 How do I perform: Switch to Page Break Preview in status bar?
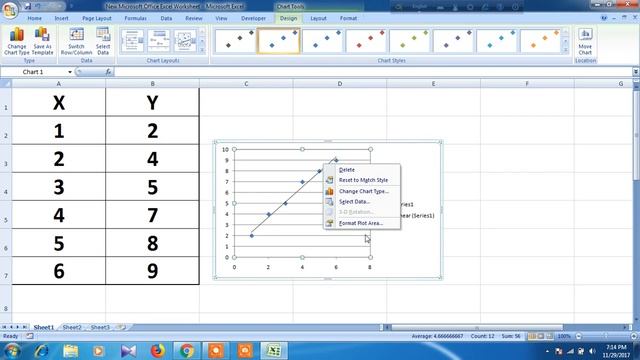click(549, 336)
